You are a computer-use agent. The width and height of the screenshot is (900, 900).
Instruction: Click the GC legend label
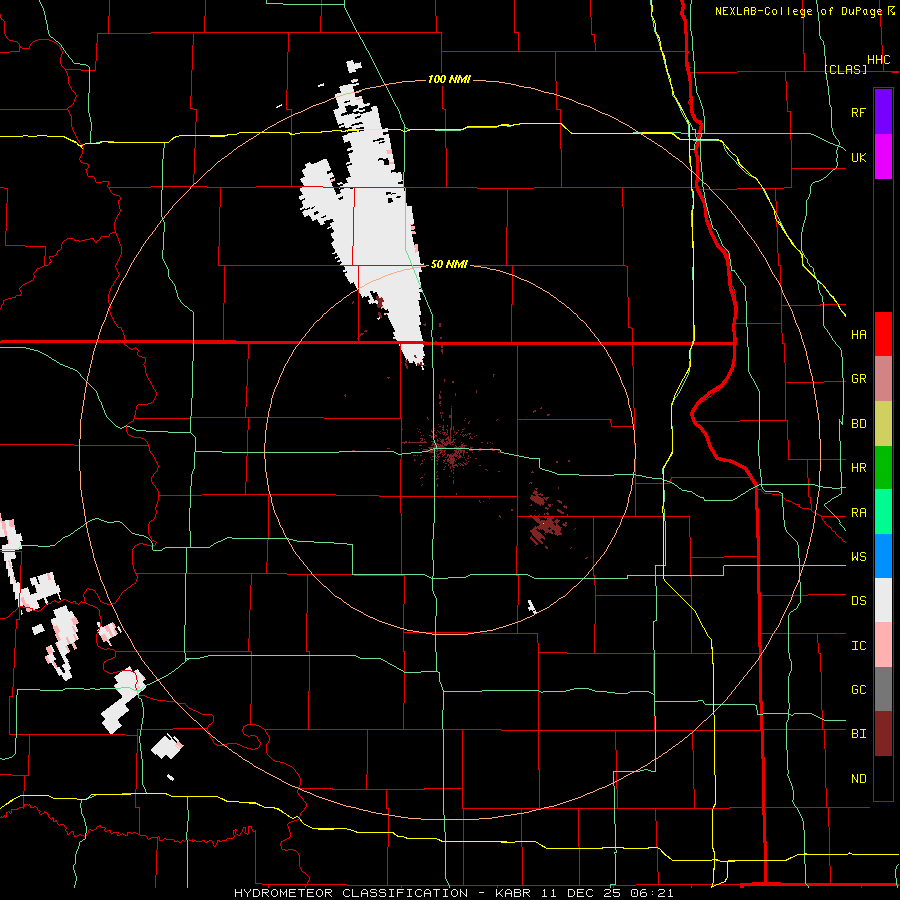click(x=858, y=690)
